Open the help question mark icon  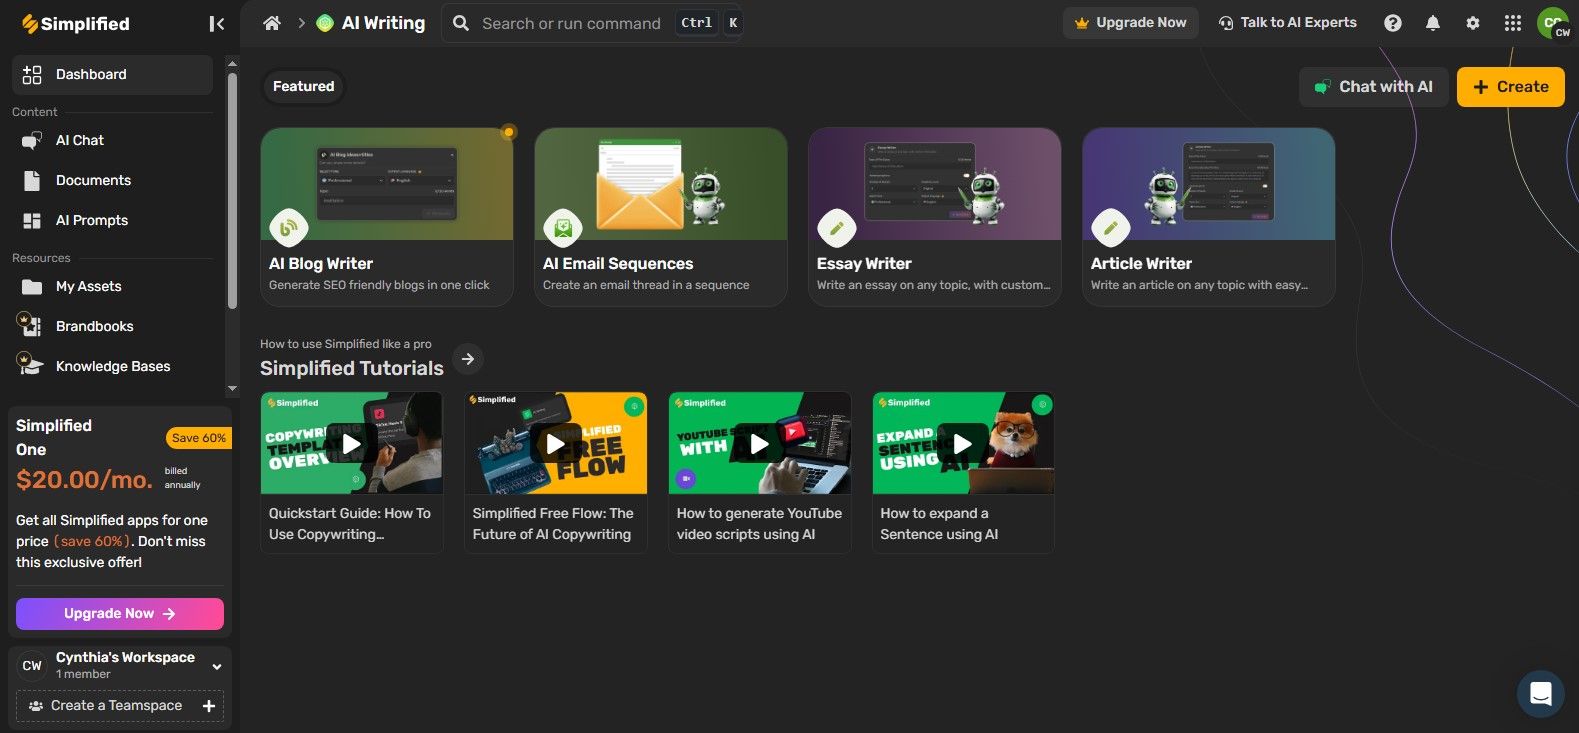click(1393, 23)
